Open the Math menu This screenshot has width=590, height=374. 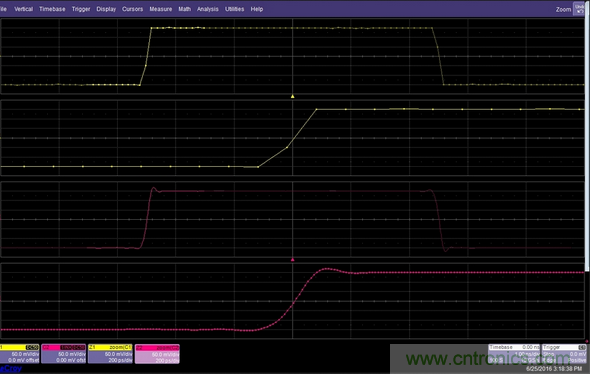184,9
